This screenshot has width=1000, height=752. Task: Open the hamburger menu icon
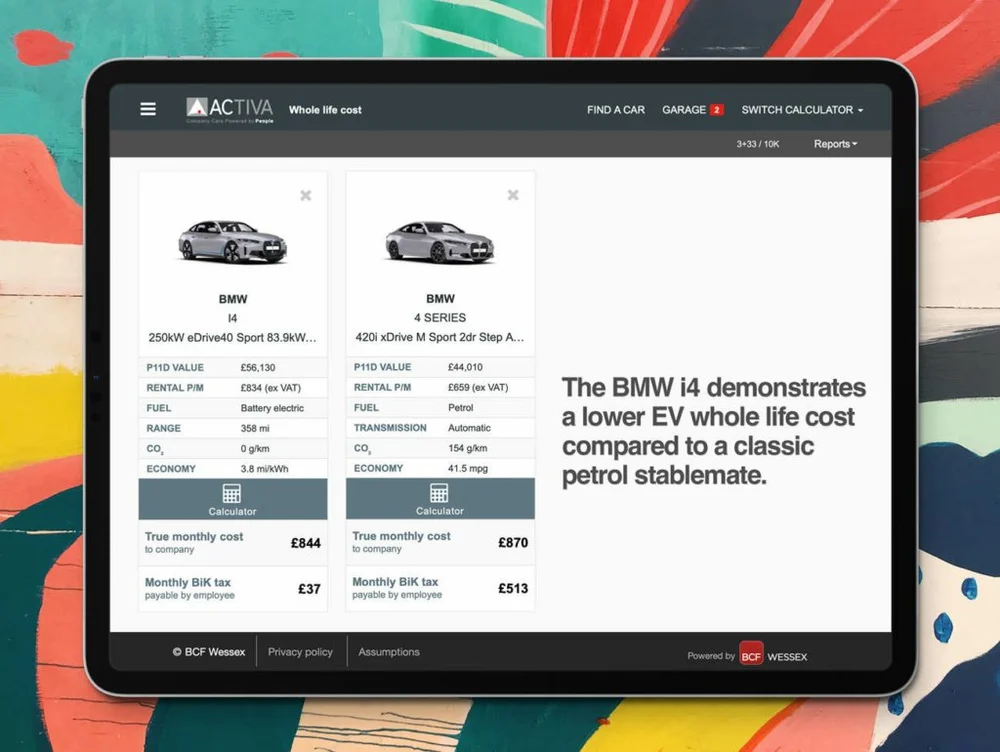point(148,109)
